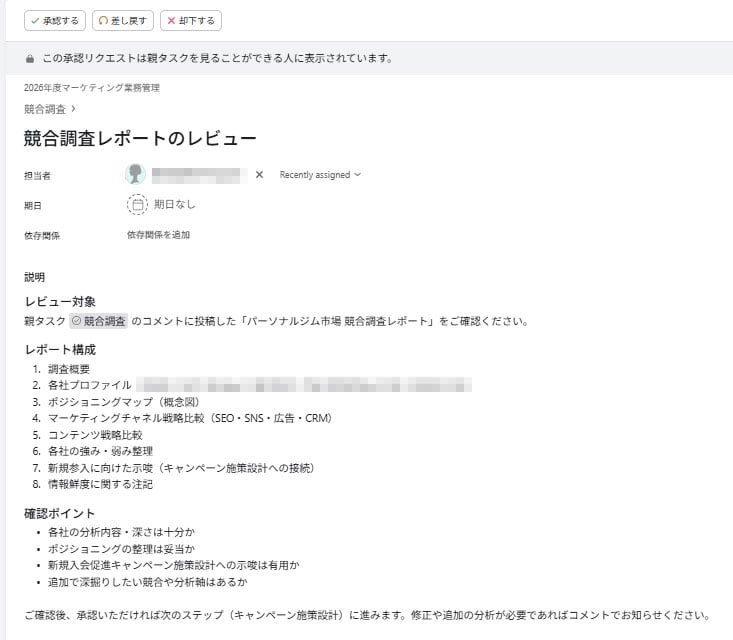Click the 競合調査 task mention in the description
Viewport: 733px width, 640px height.
104,321
